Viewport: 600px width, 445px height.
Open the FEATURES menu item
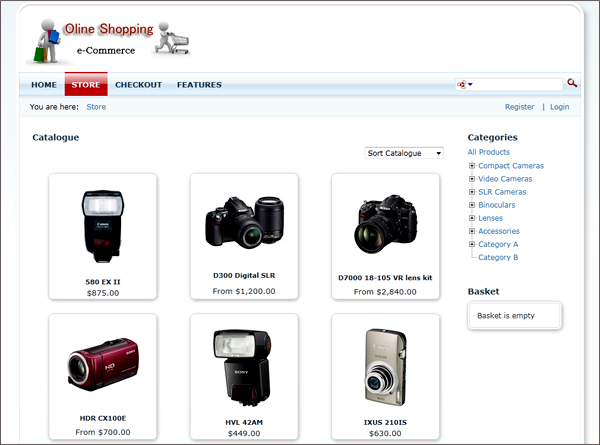[x=199, y=85]
